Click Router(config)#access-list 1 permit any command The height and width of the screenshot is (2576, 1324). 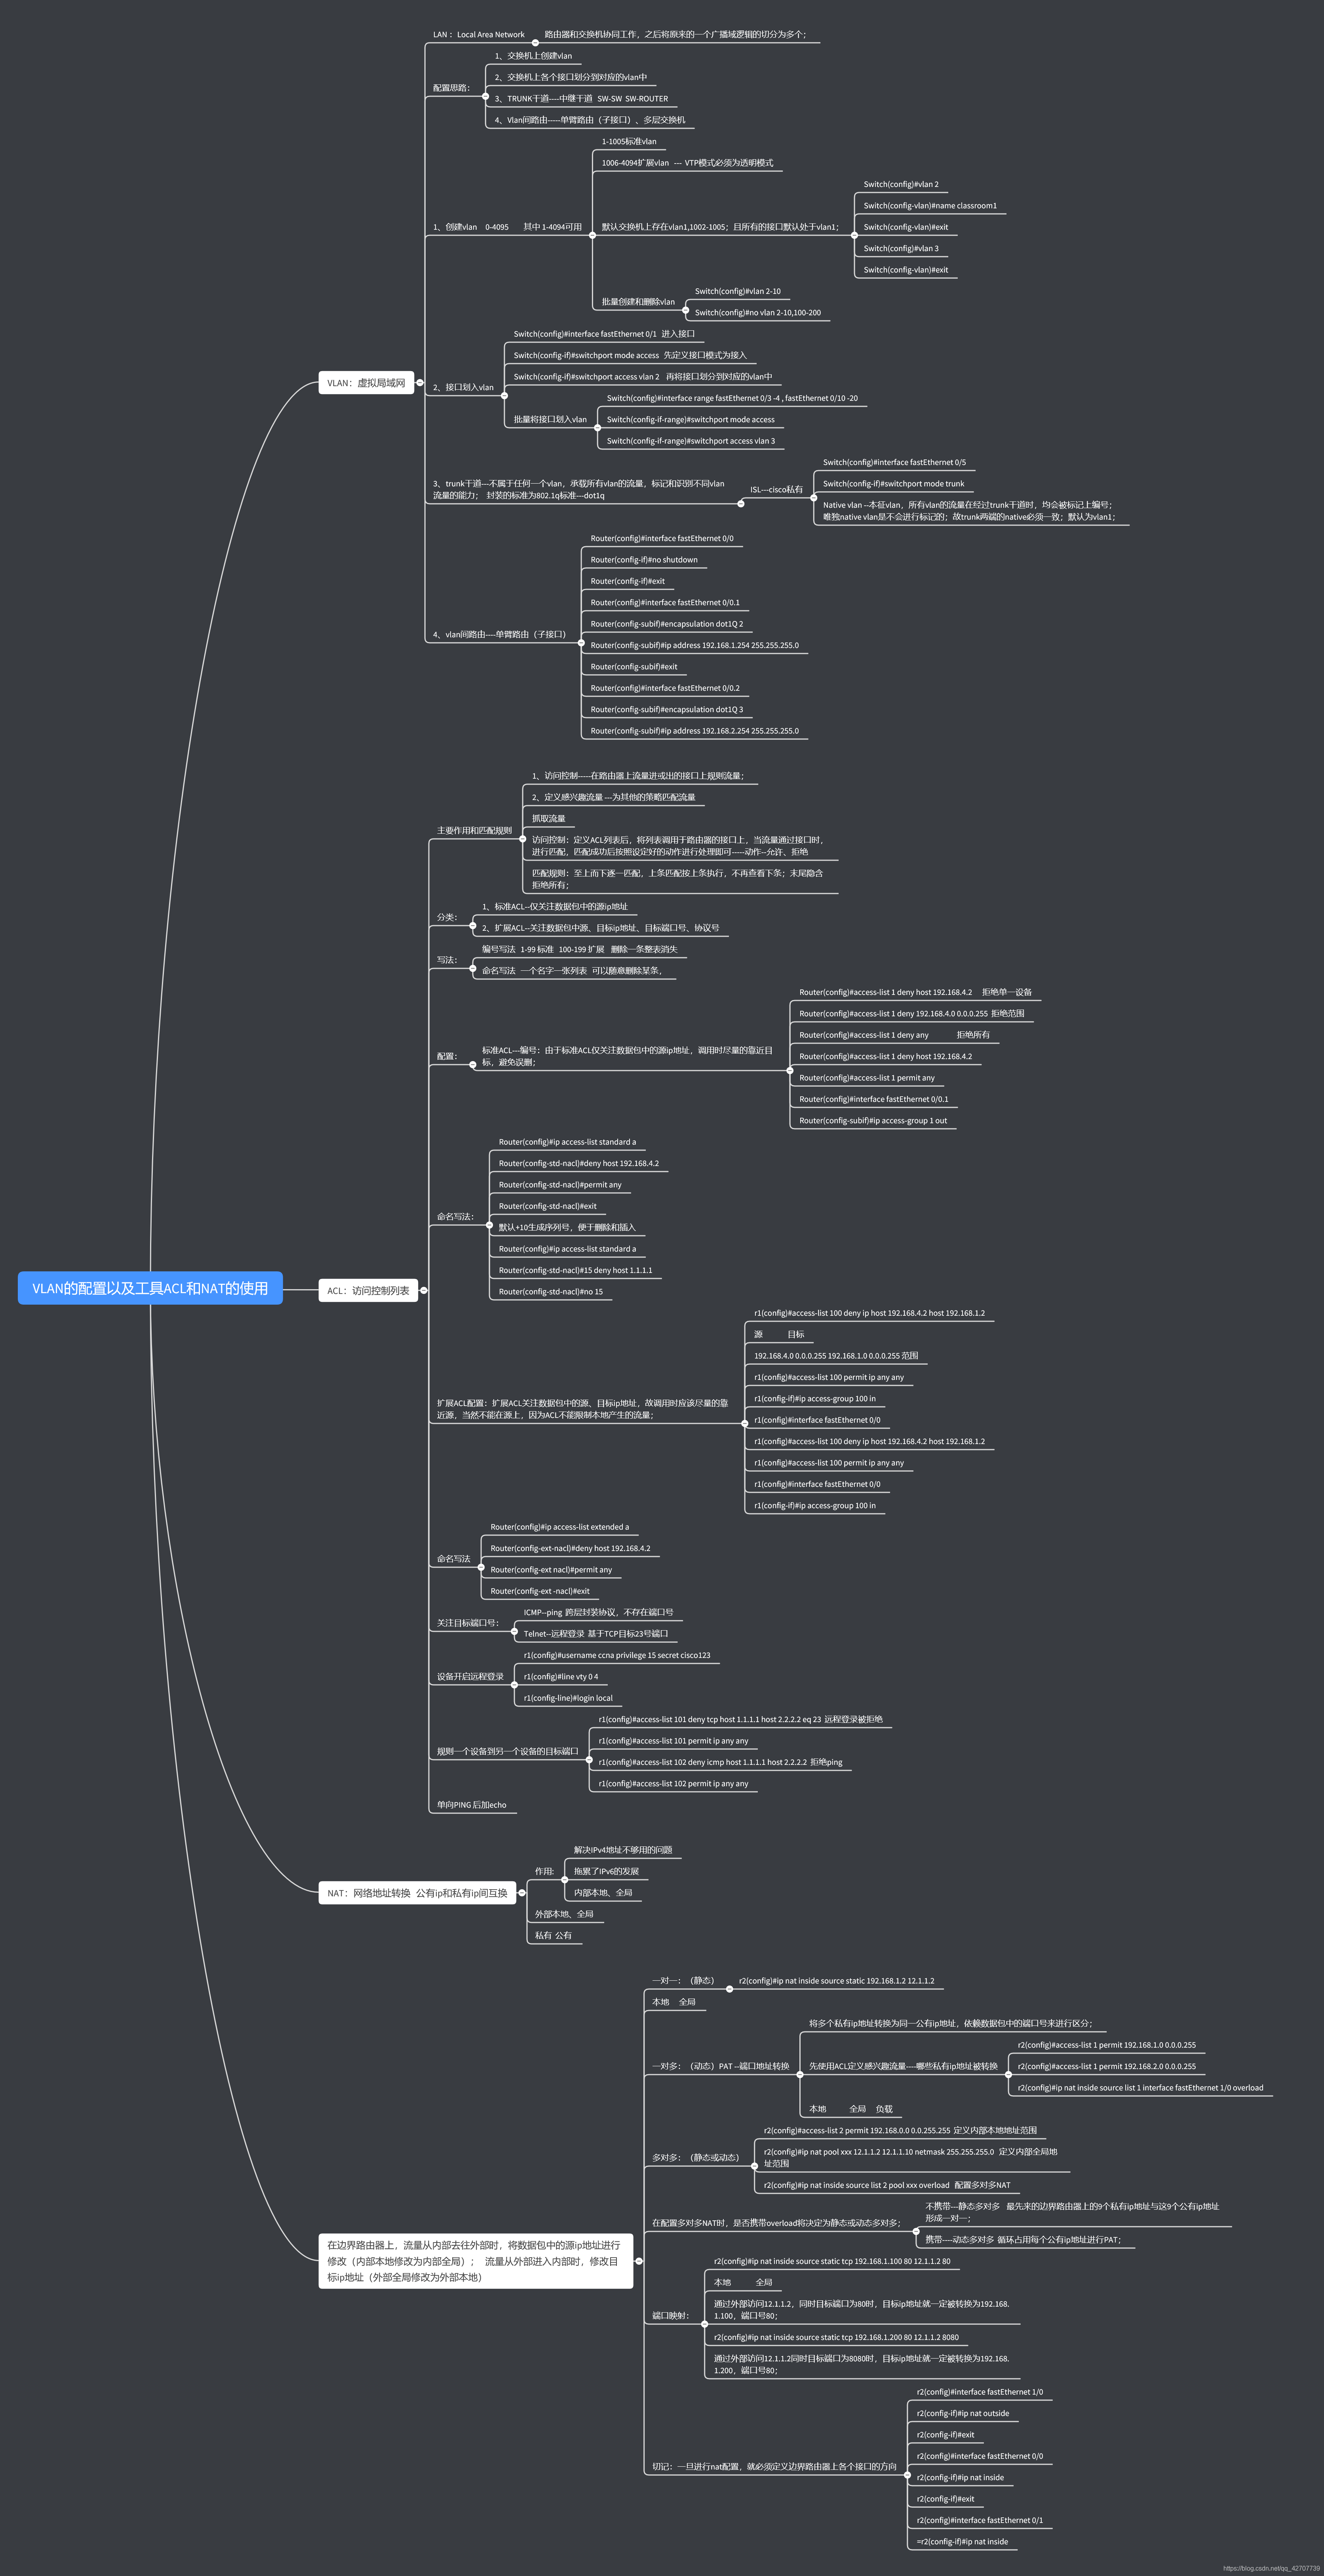(867, 1078)
